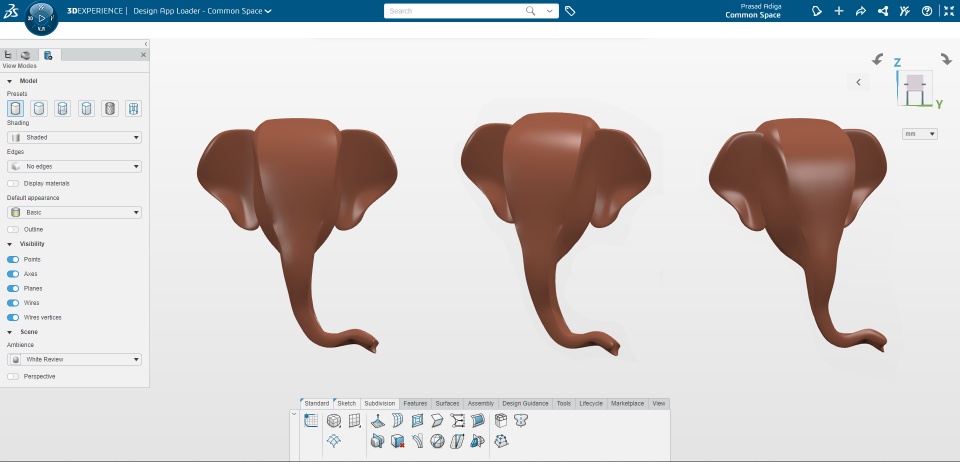Viewport: 960px width, 462px height.
Task: Click the folded plane crease icon
Action: coord(437,420)
